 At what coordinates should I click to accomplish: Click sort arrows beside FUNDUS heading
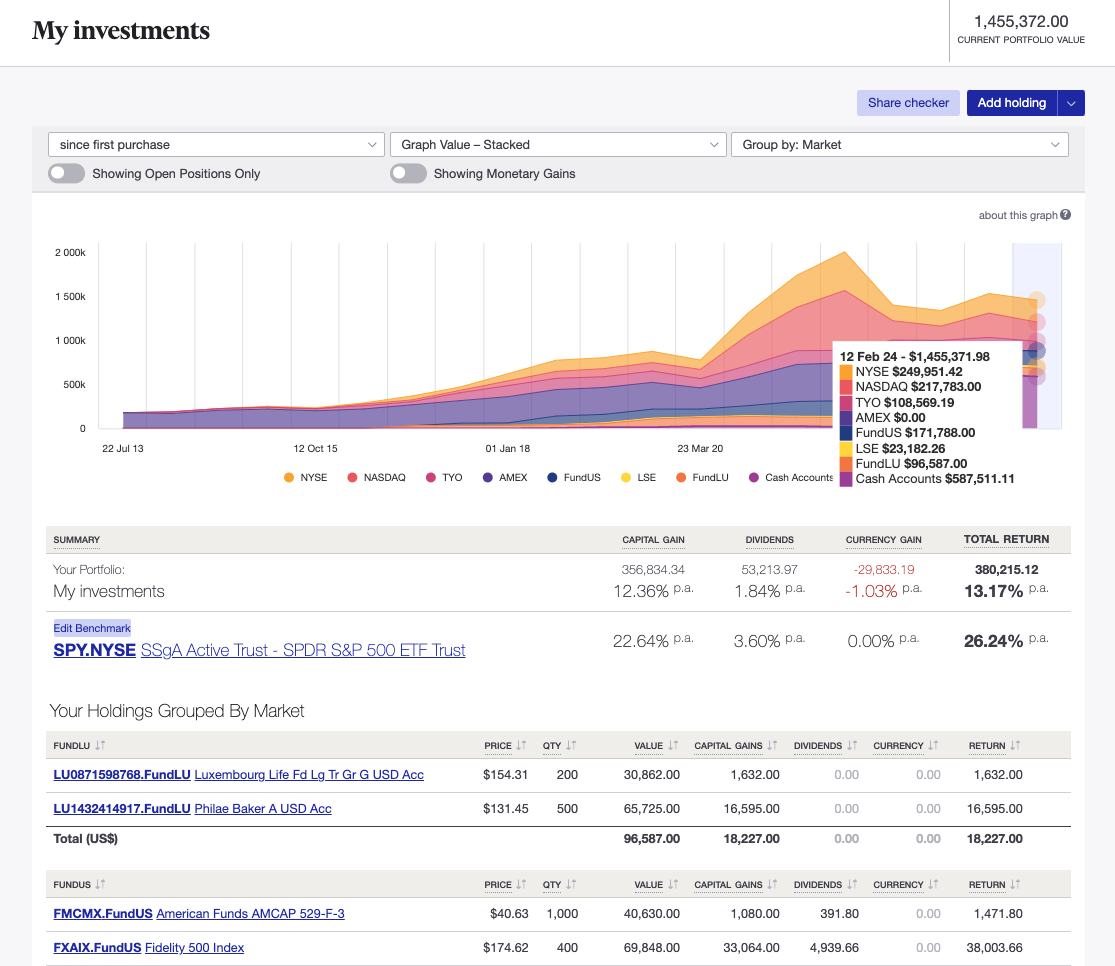click(x=100, y=884)
